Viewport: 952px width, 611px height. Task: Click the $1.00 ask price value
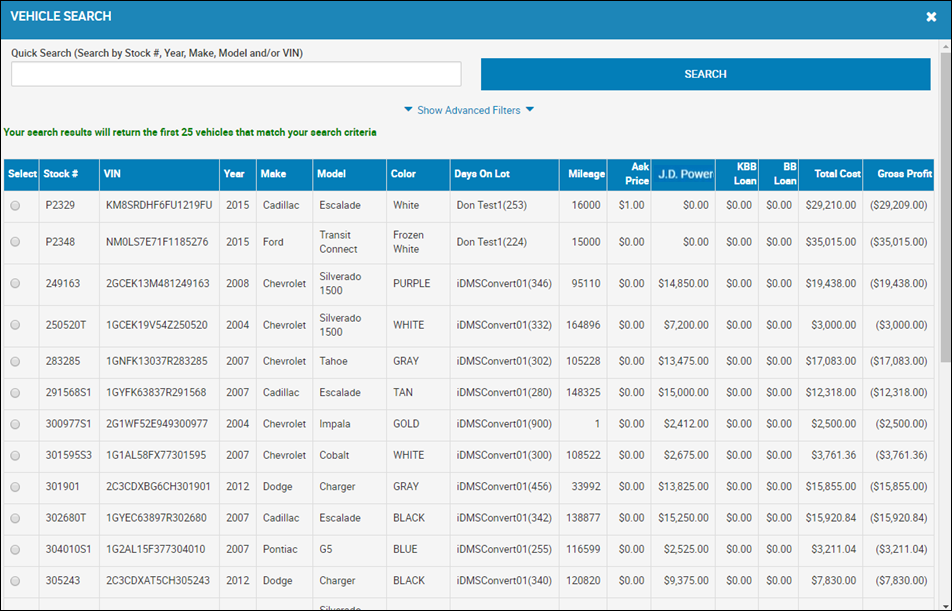click(x=631, y=205)
